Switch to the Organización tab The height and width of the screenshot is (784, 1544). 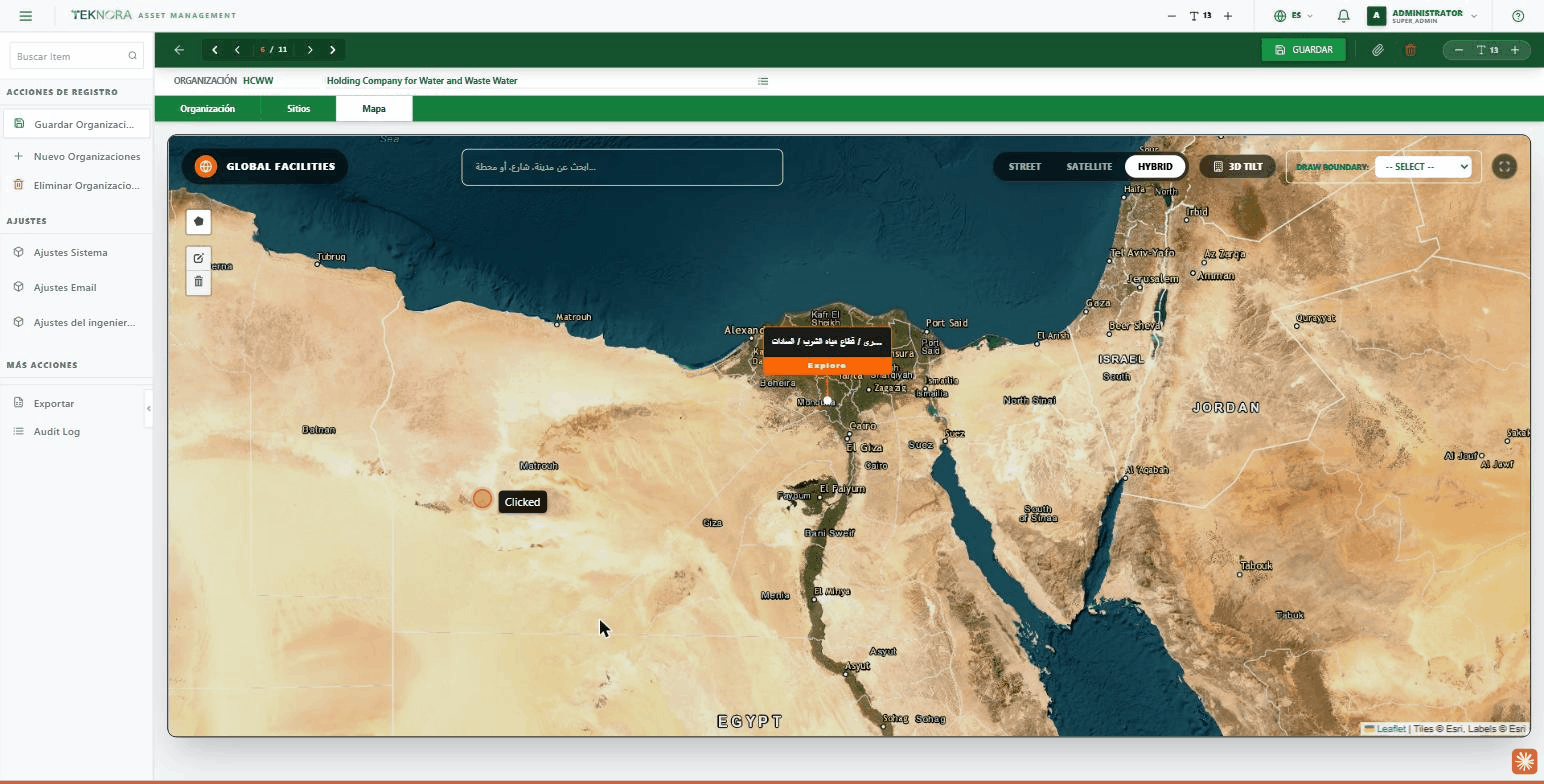207,109
